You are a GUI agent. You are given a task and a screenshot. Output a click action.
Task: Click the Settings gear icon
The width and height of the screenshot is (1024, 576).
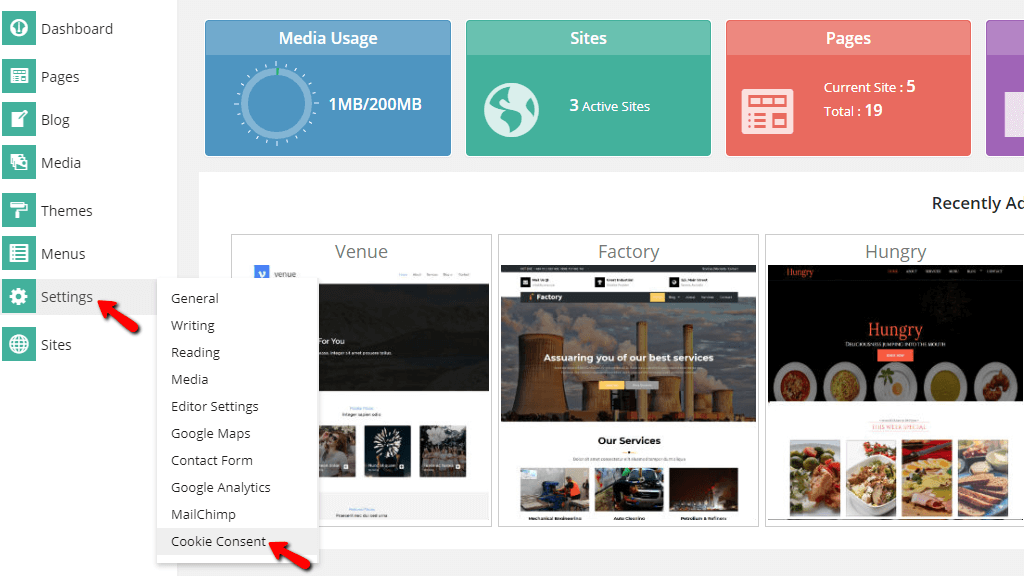19,296
